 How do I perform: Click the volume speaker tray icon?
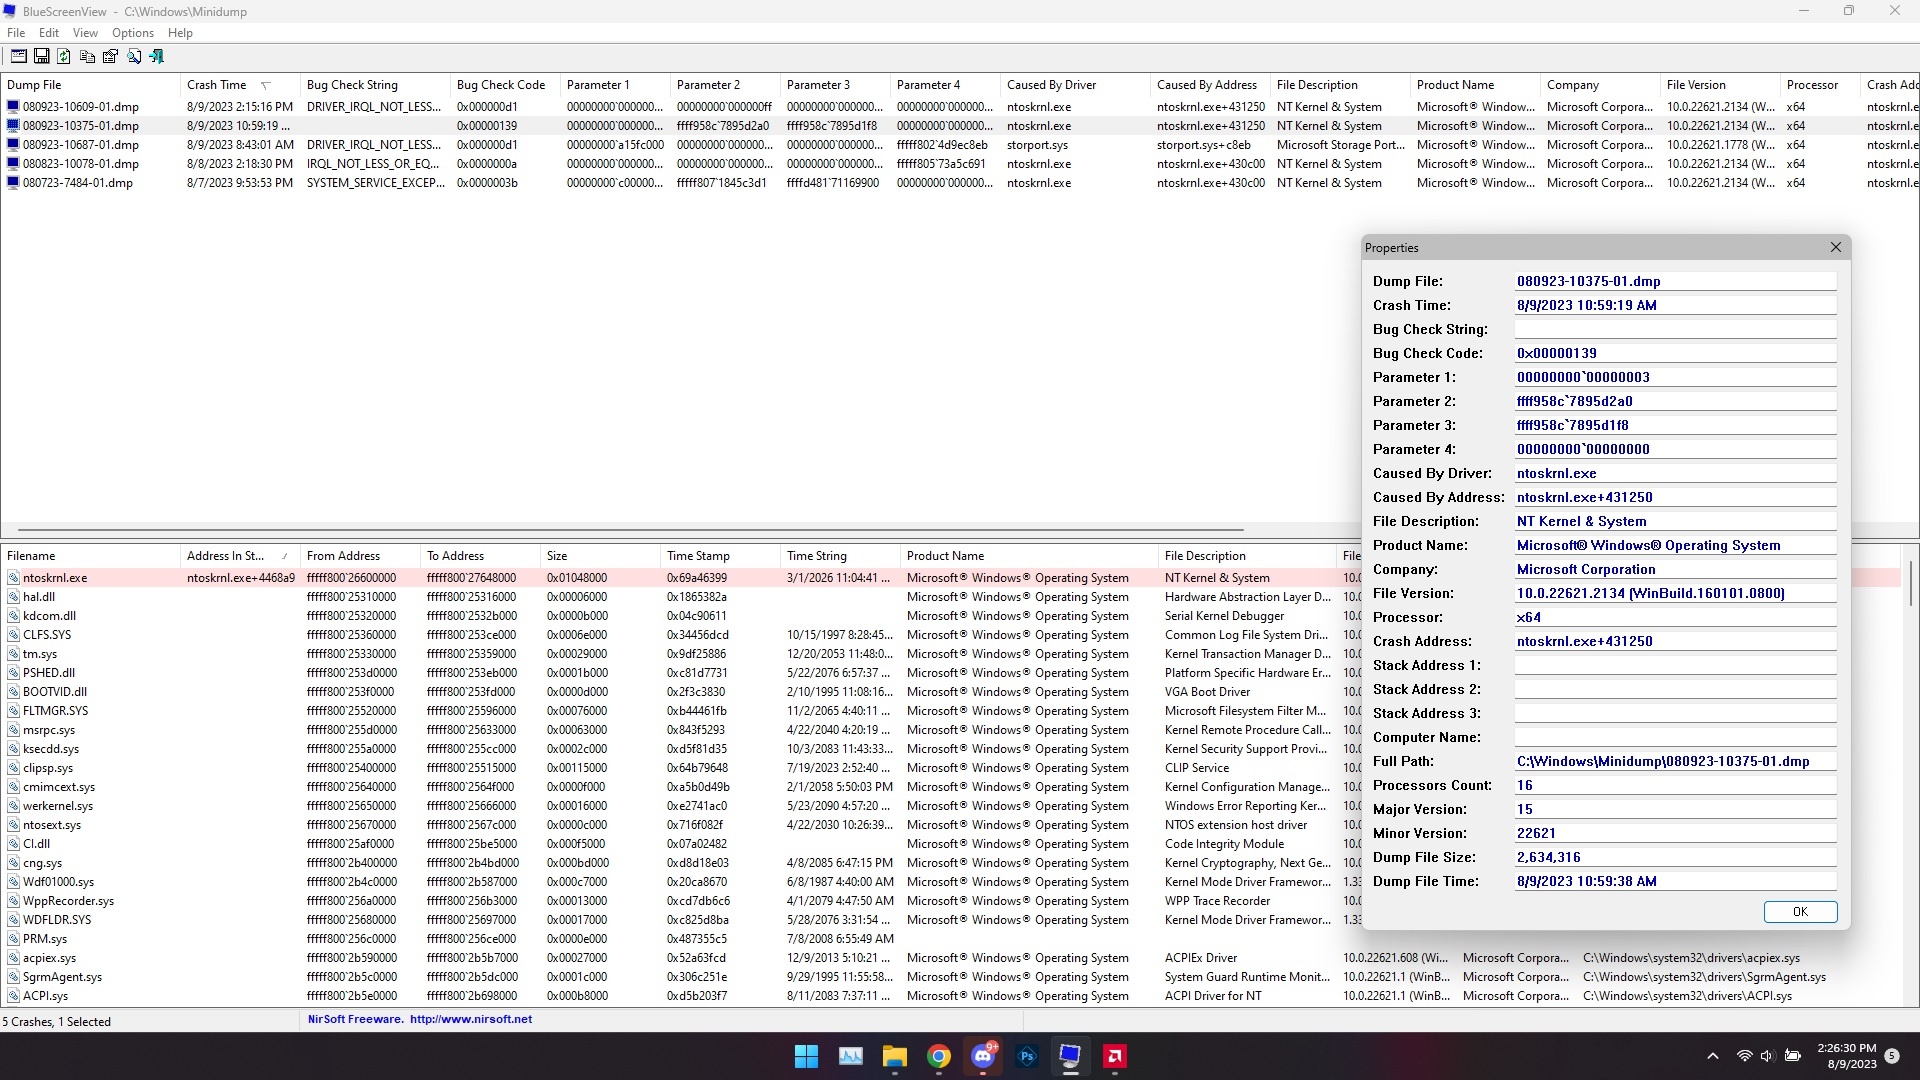1767,1056
